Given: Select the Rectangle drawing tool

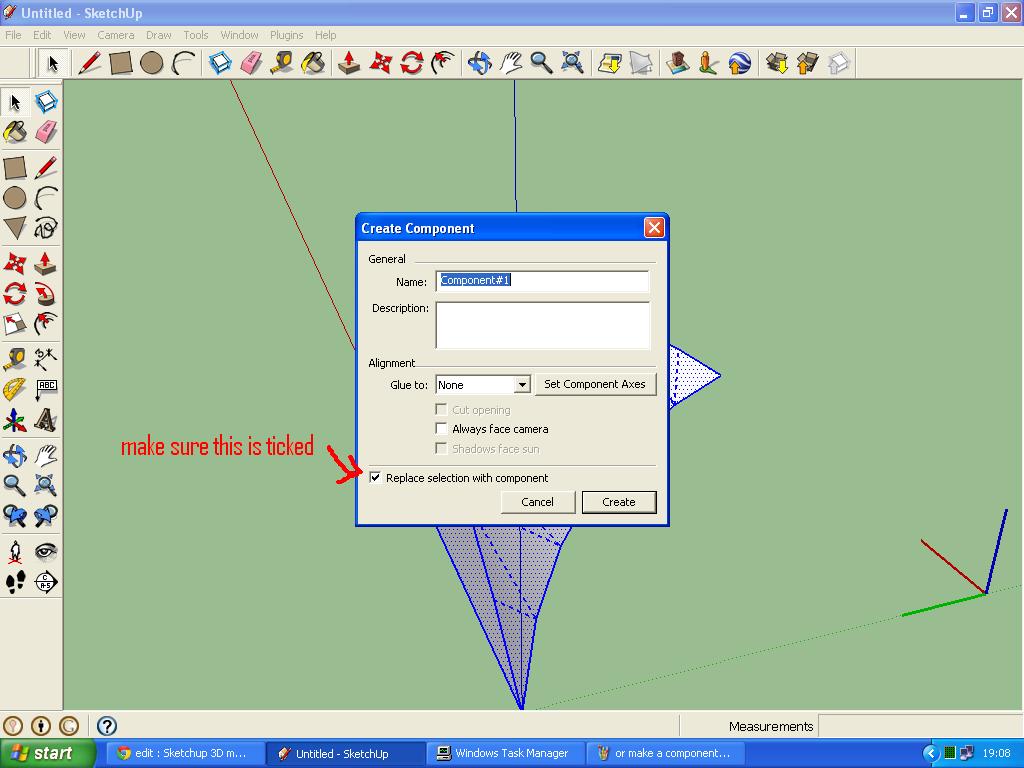Looking at the screenshot, I should click(x=119, y=62).
